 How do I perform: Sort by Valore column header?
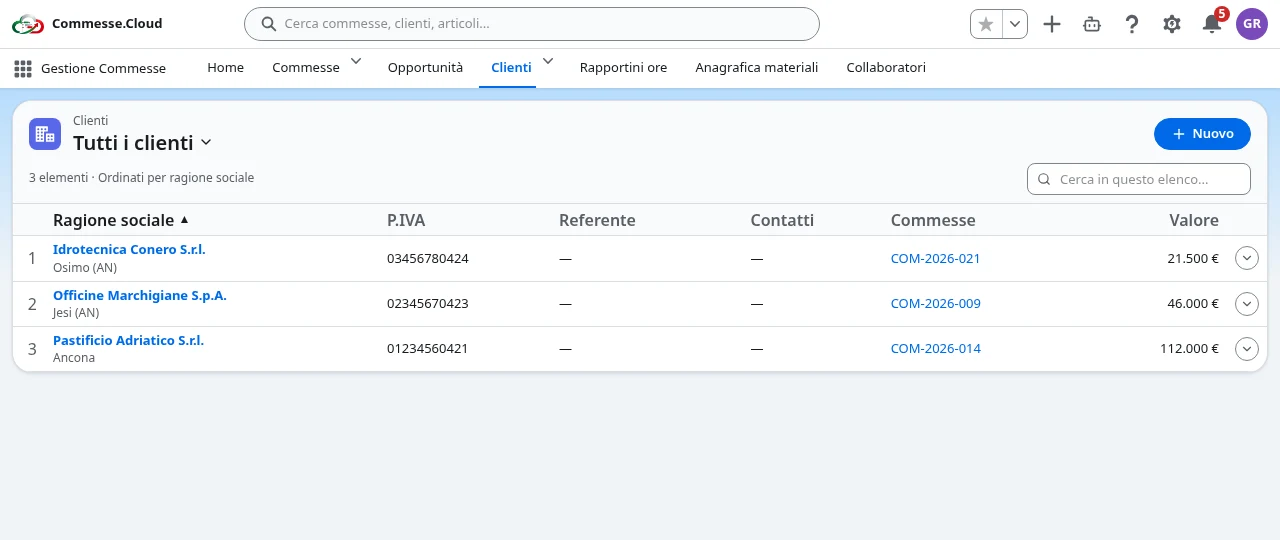tap(1194, 220)
